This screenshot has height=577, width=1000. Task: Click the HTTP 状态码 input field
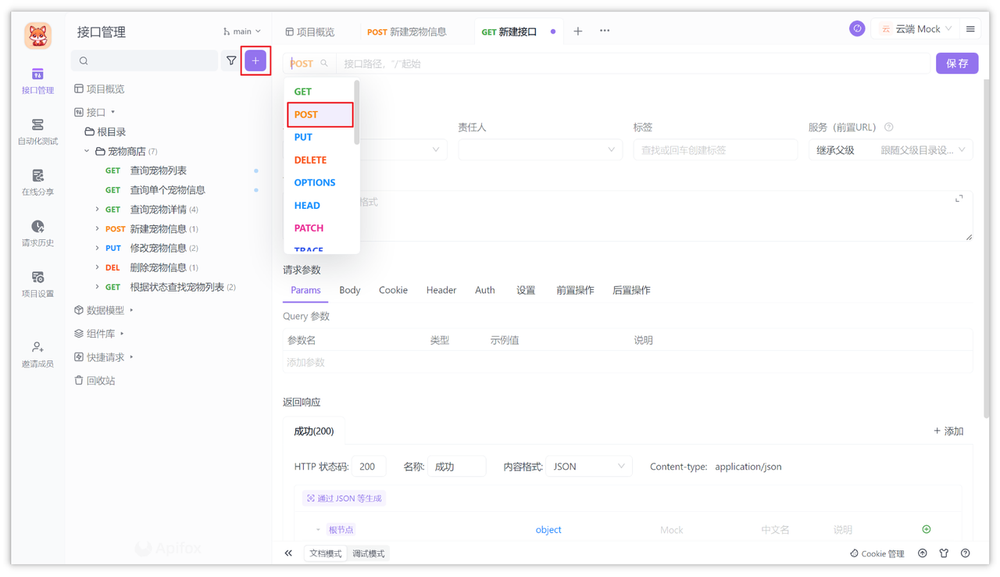(369, 465)
